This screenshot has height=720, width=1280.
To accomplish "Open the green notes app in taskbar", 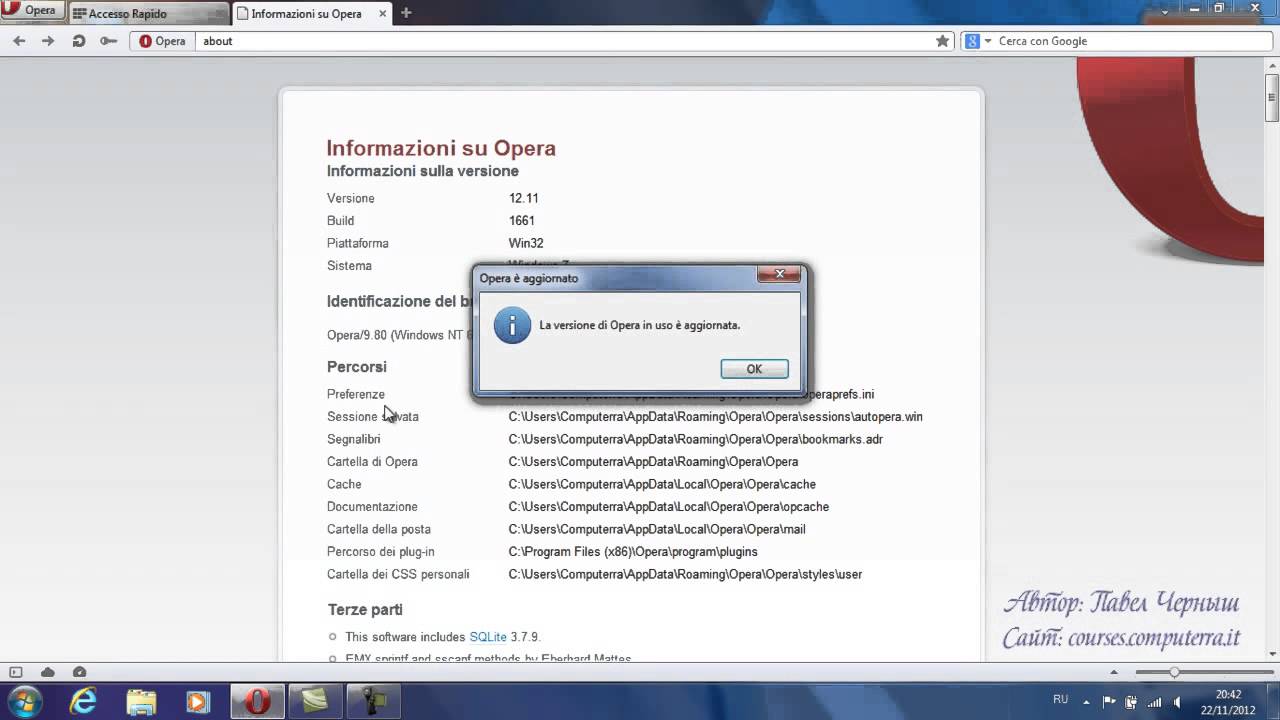I will pos(316,701).
